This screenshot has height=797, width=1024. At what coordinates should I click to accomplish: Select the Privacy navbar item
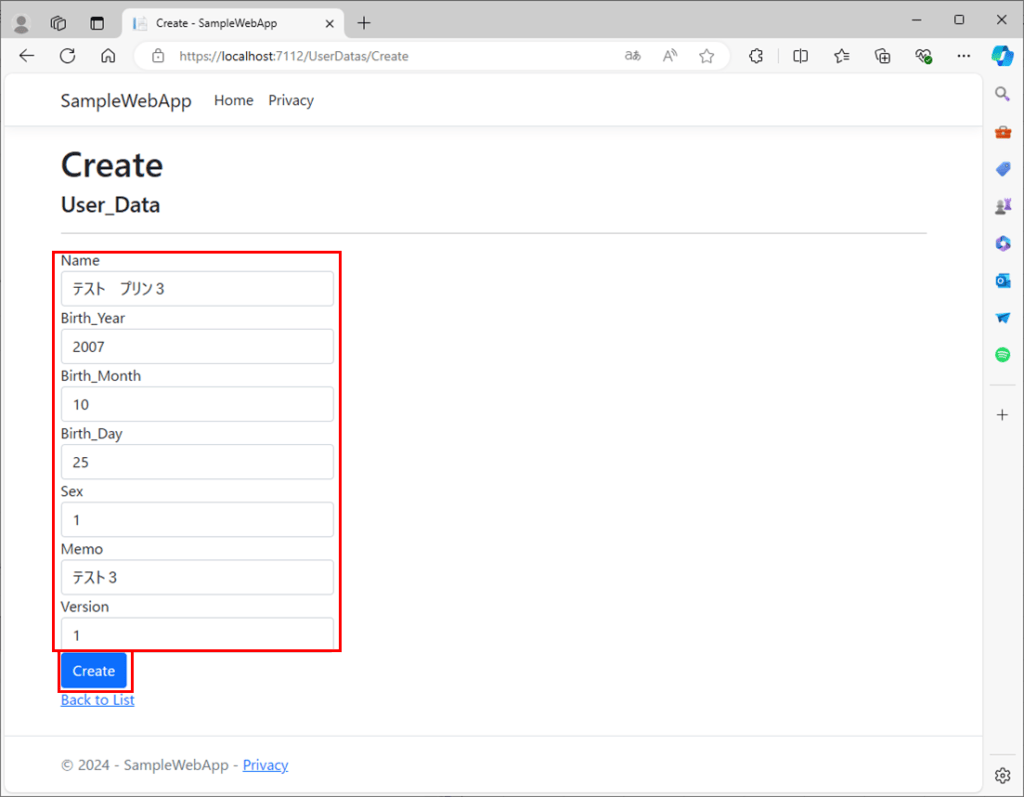coord(291,101)
